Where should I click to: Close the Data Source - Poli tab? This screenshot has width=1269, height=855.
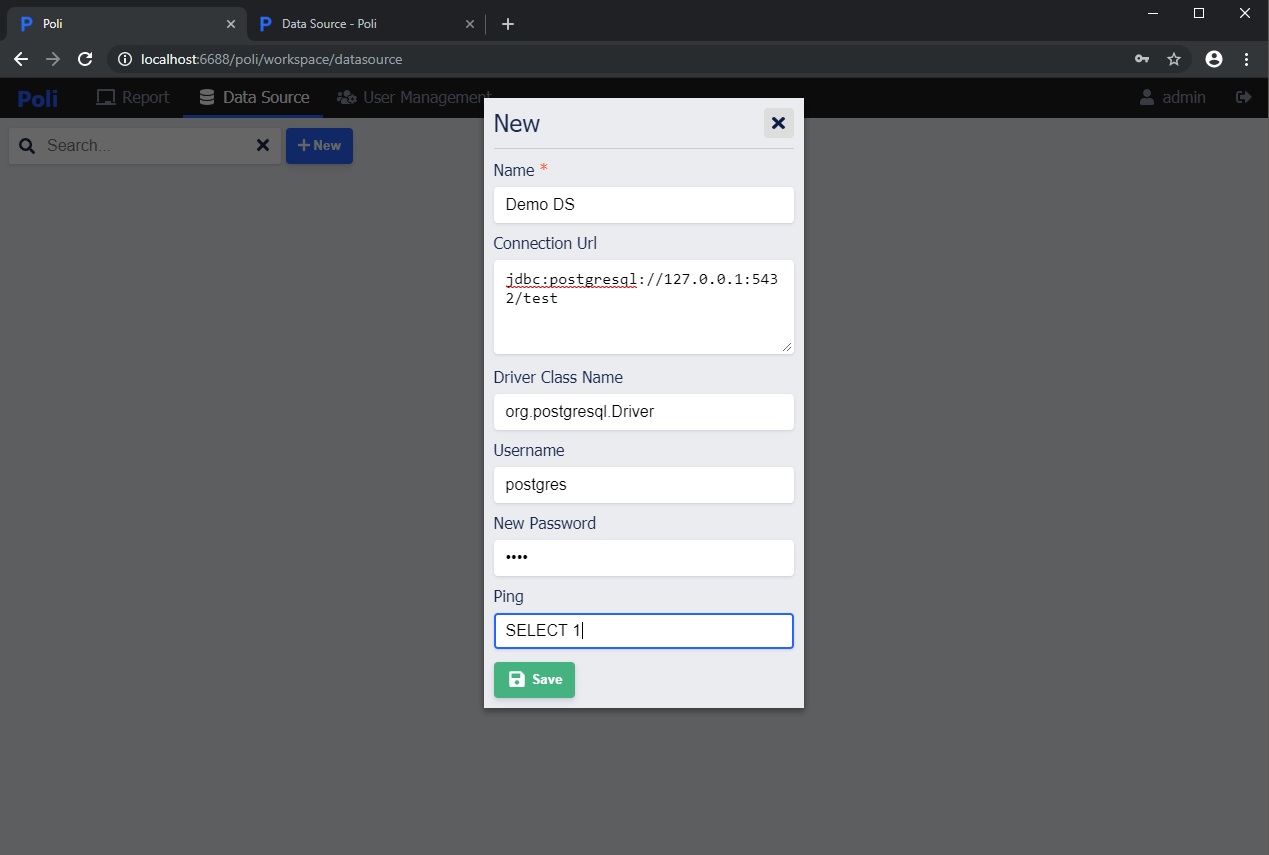[x=470, y=24]
